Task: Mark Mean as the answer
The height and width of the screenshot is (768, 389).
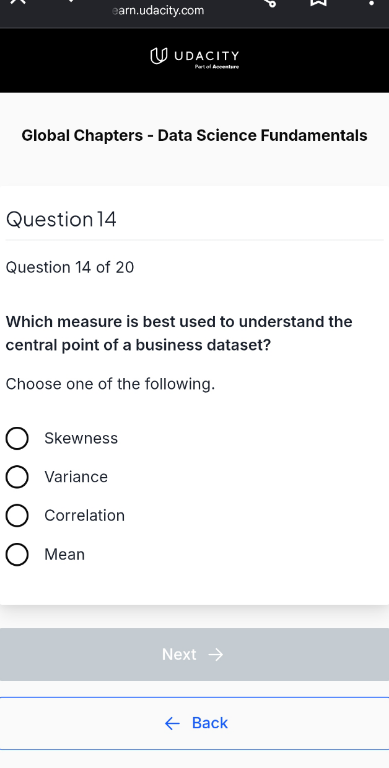Action: [x=17, y=554]
